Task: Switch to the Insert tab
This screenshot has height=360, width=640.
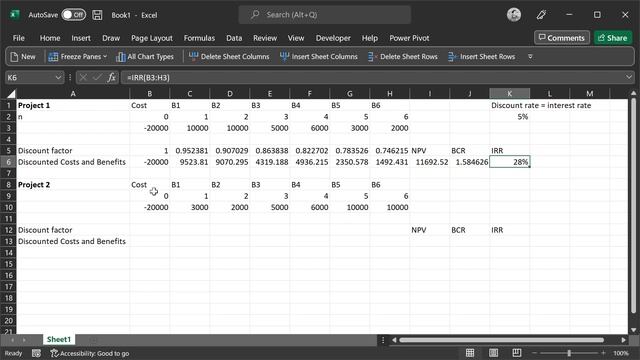Action: pos(81,38)
